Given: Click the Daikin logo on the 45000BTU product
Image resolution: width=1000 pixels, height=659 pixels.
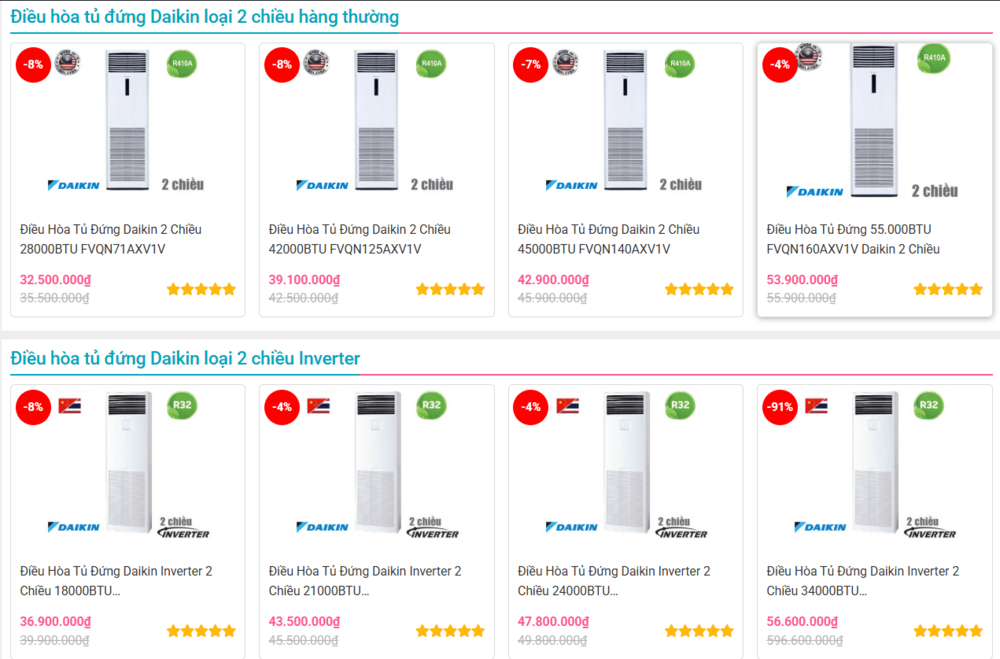Looking at the screenshot, I should click(x=572, y=185).
